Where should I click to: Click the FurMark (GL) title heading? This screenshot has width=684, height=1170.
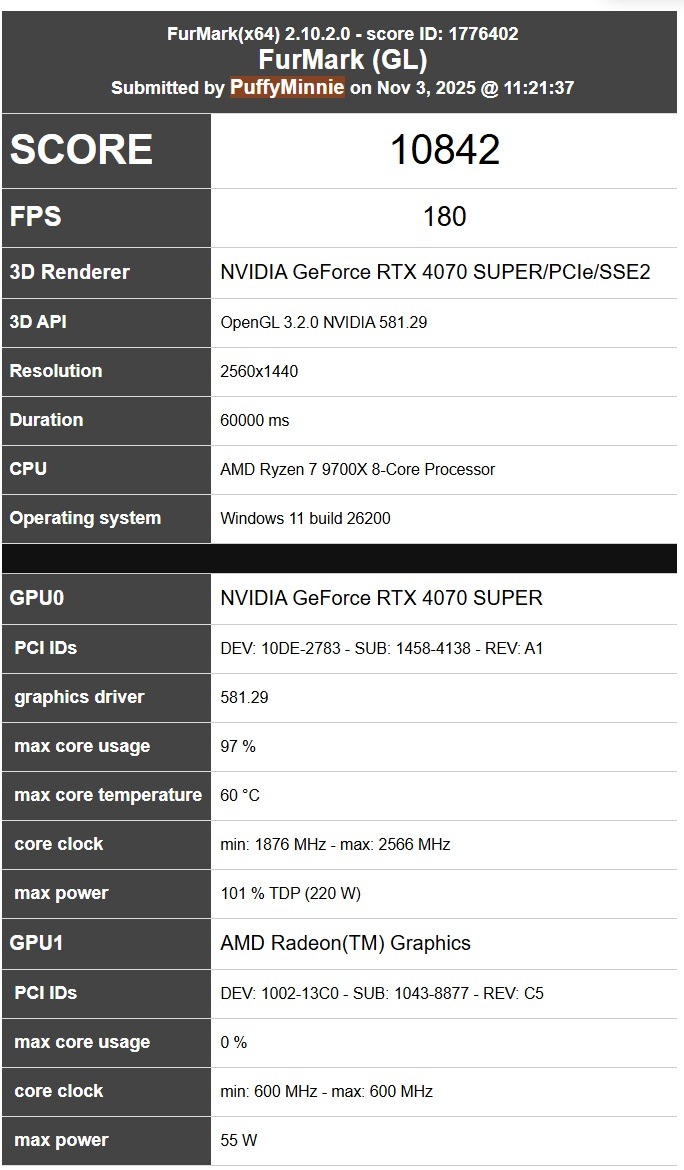tap(342, 60)
